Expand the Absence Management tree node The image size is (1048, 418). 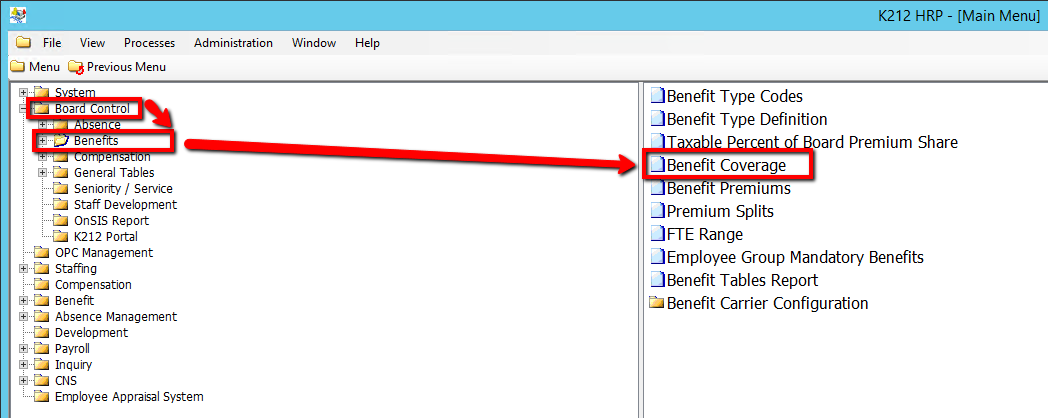tap(24, 317)
